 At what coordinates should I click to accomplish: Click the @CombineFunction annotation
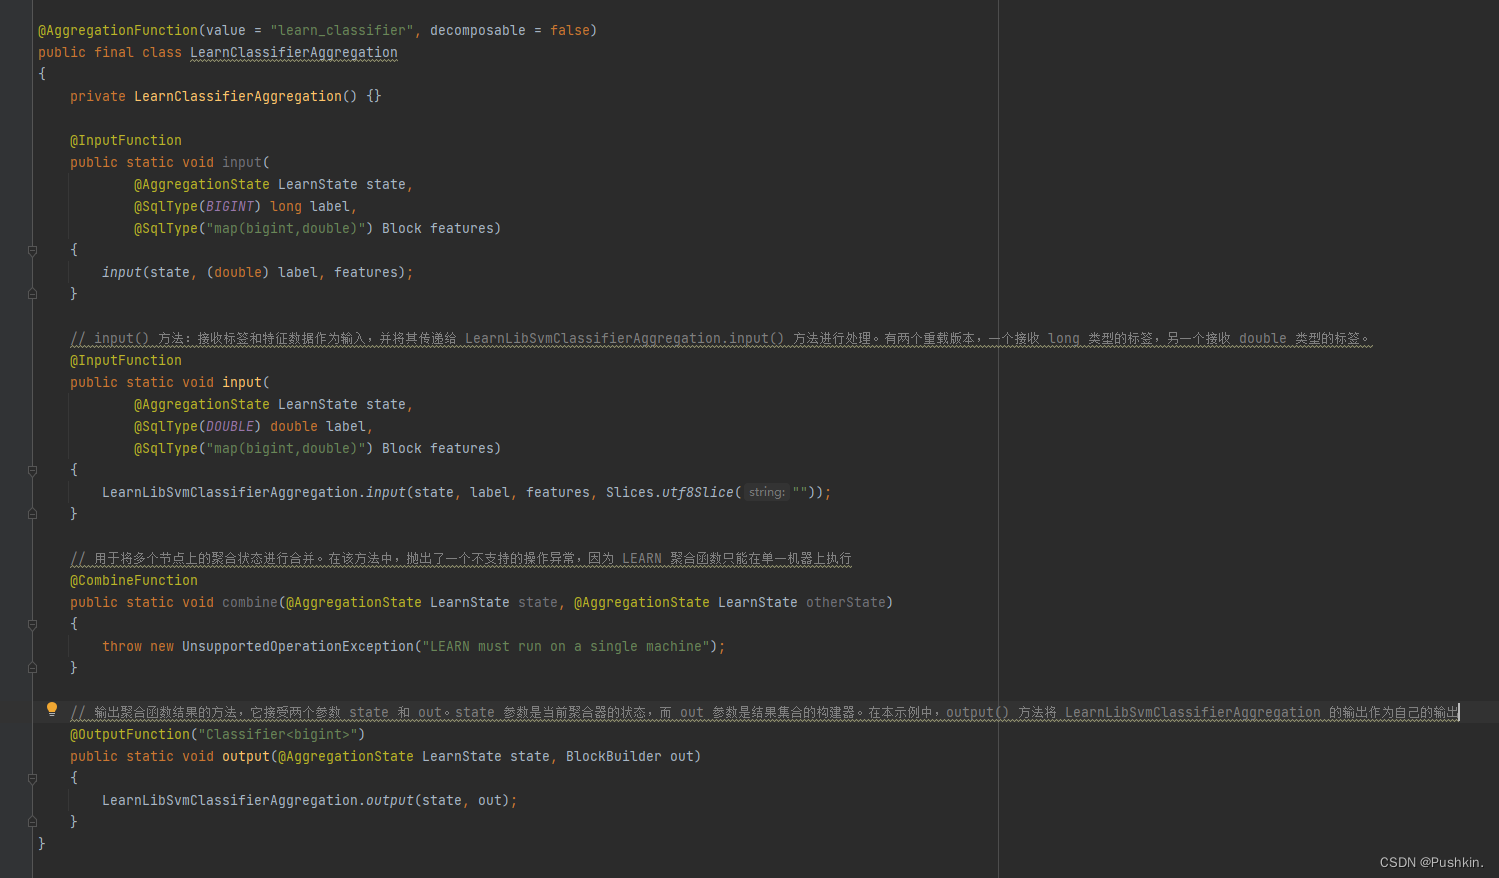point(134,581)
